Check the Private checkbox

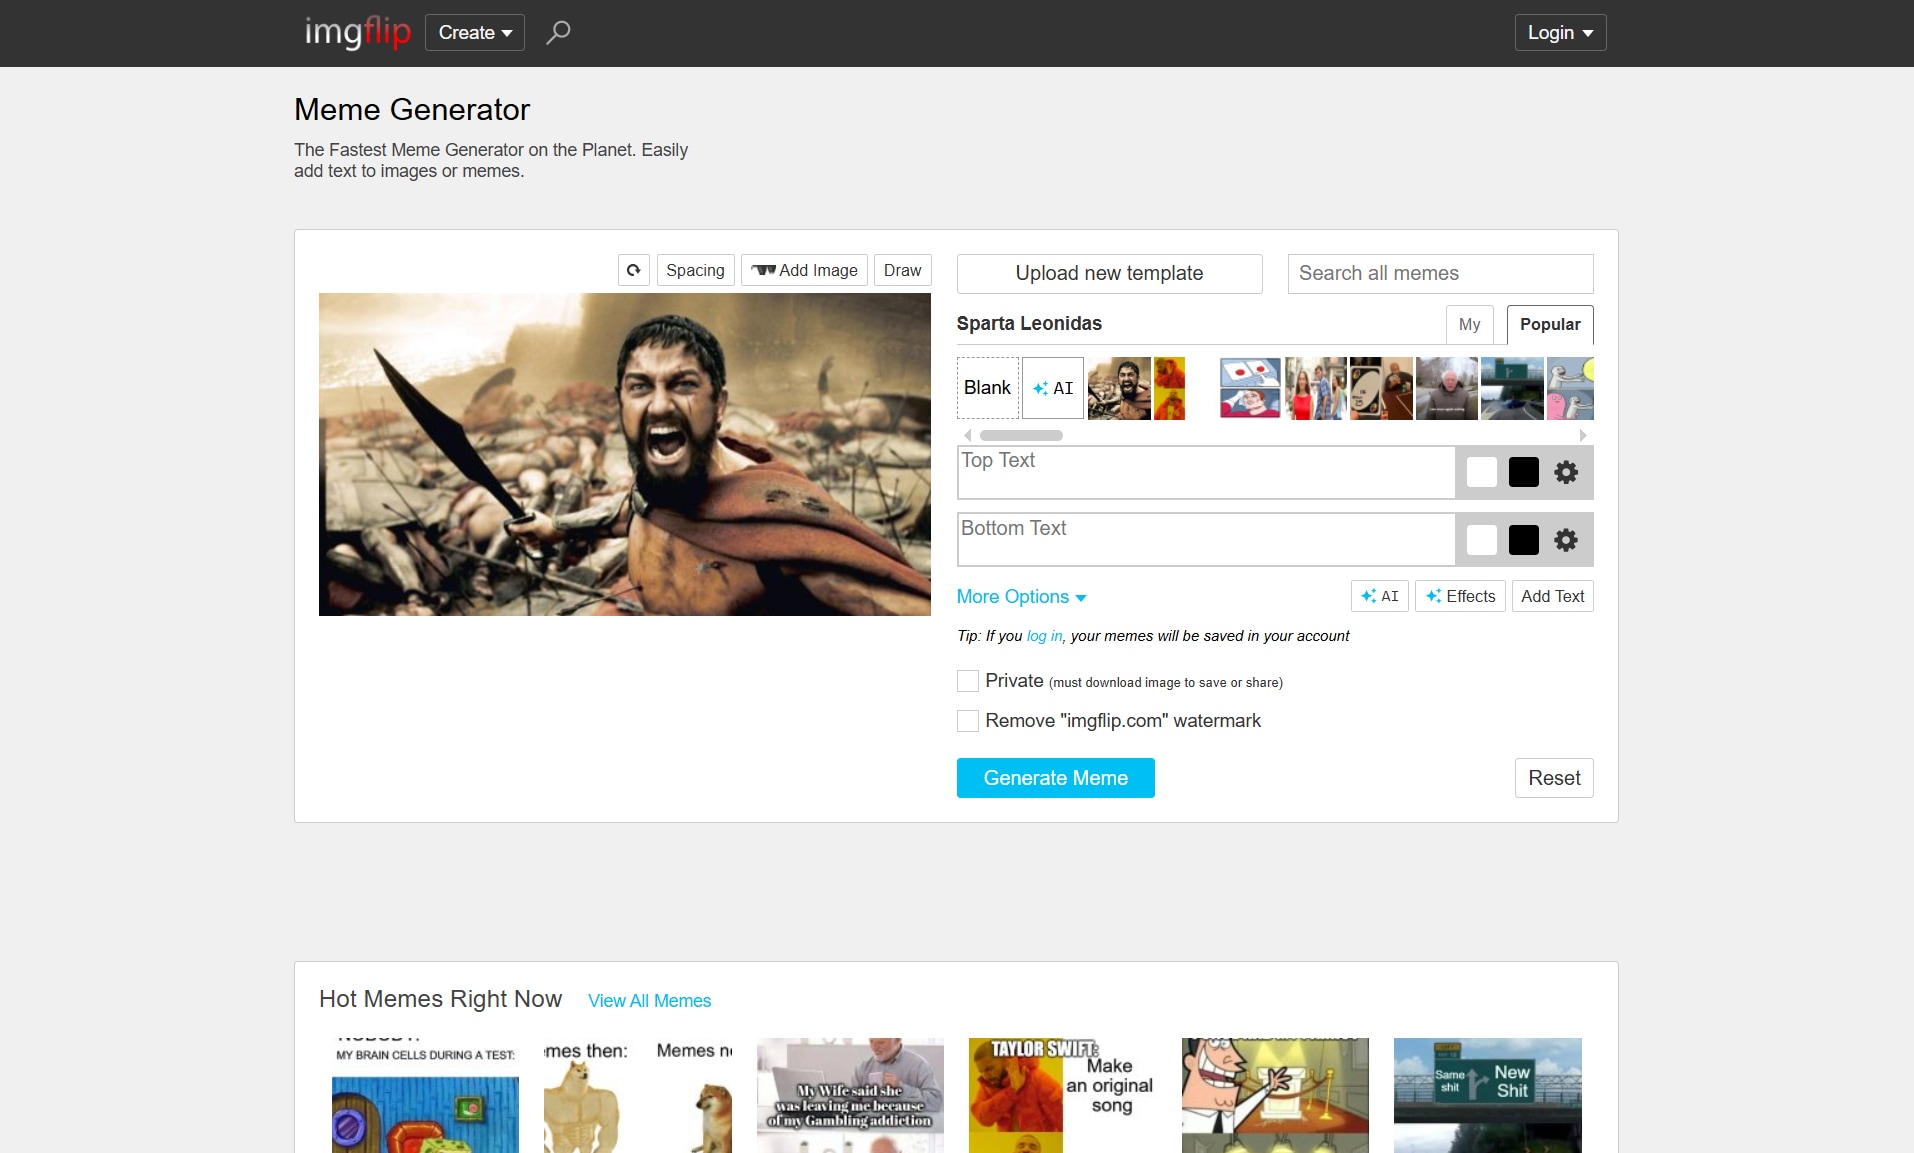tap(968, 681)
